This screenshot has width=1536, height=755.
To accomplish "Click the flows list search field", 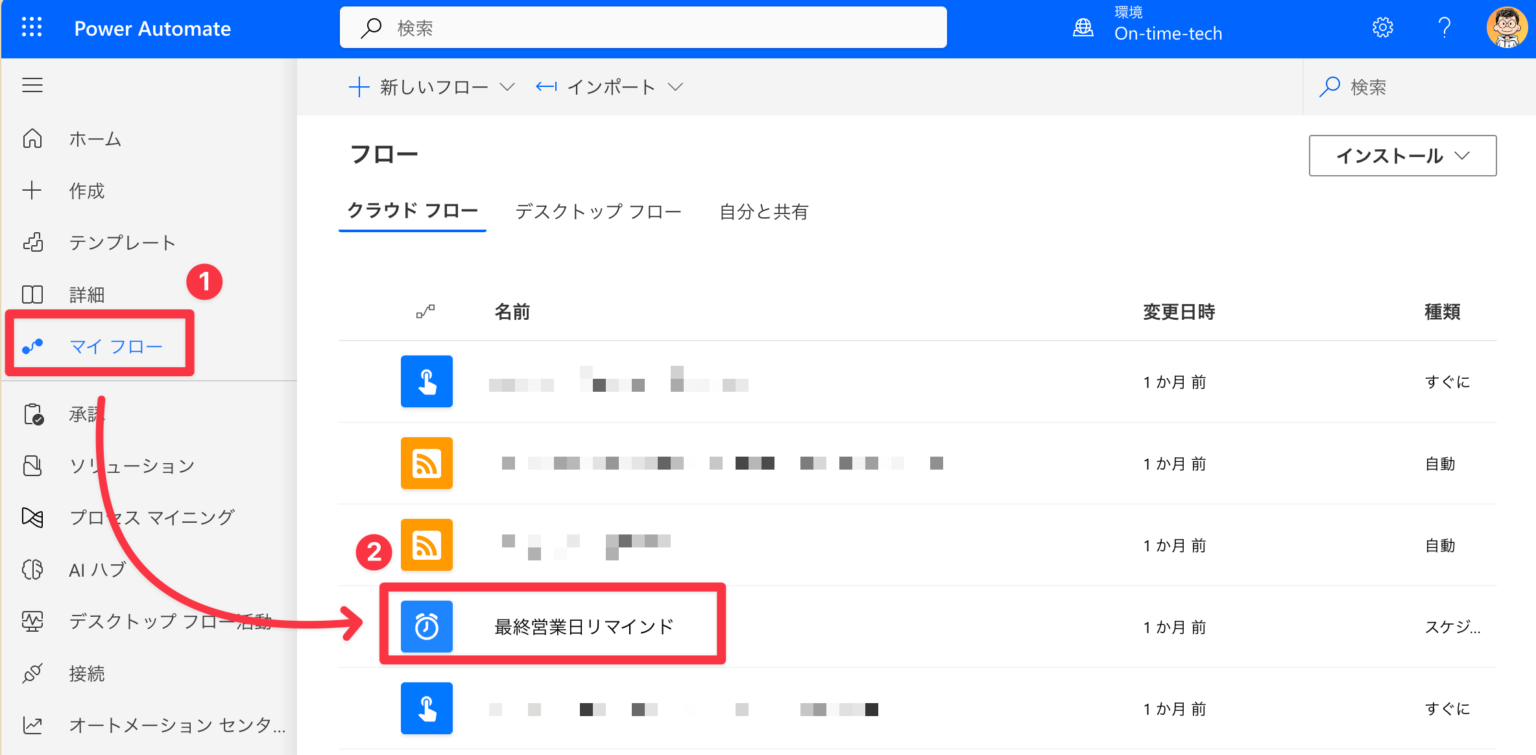I will [x=1419, y=87].
